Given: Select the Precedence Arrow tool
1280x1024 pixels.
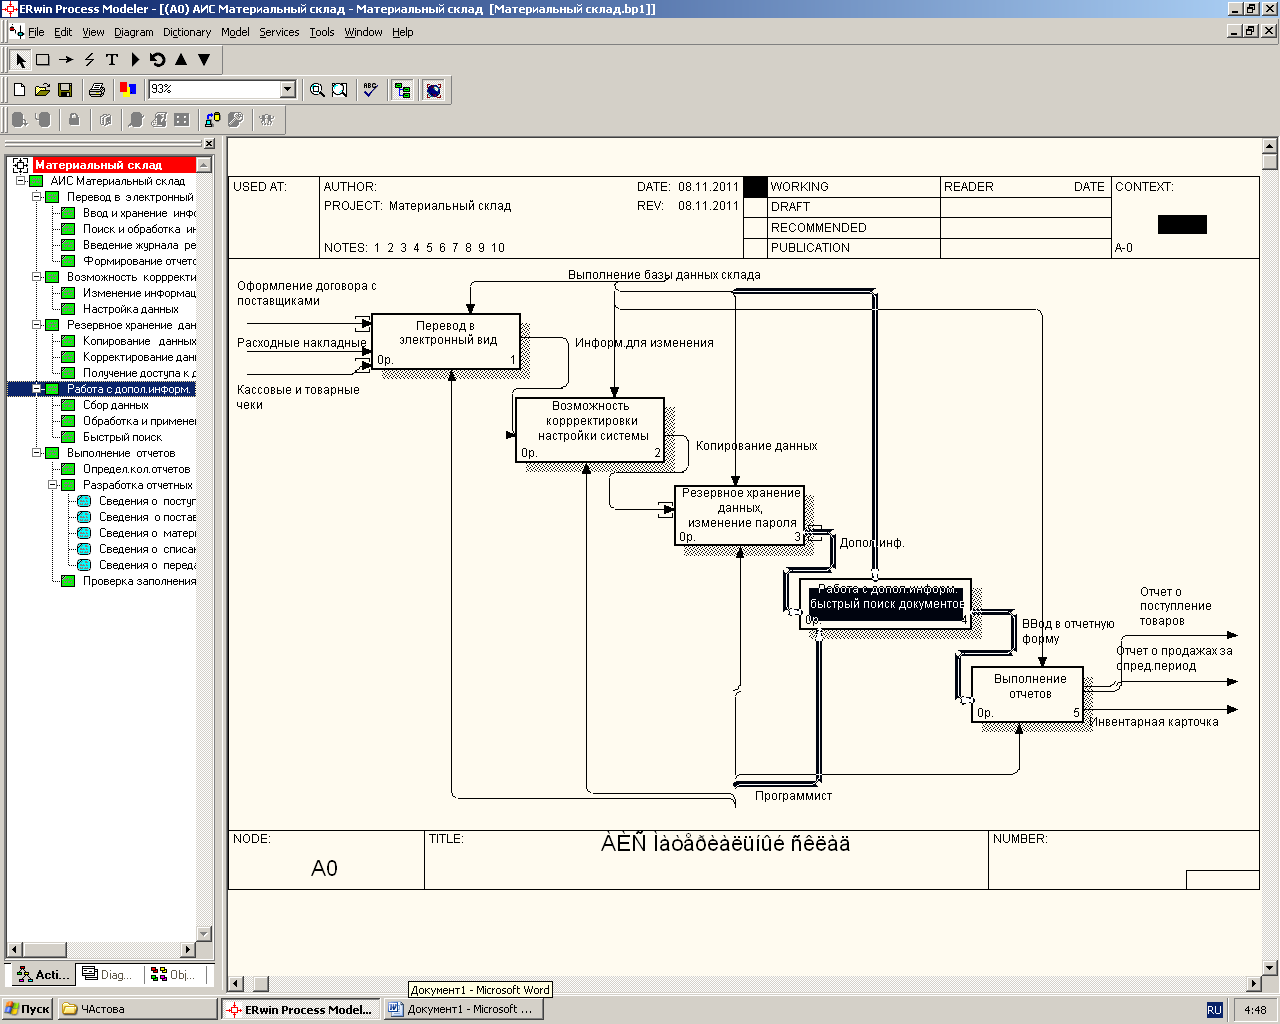Looking at the screenshot, I should (66, 60).
